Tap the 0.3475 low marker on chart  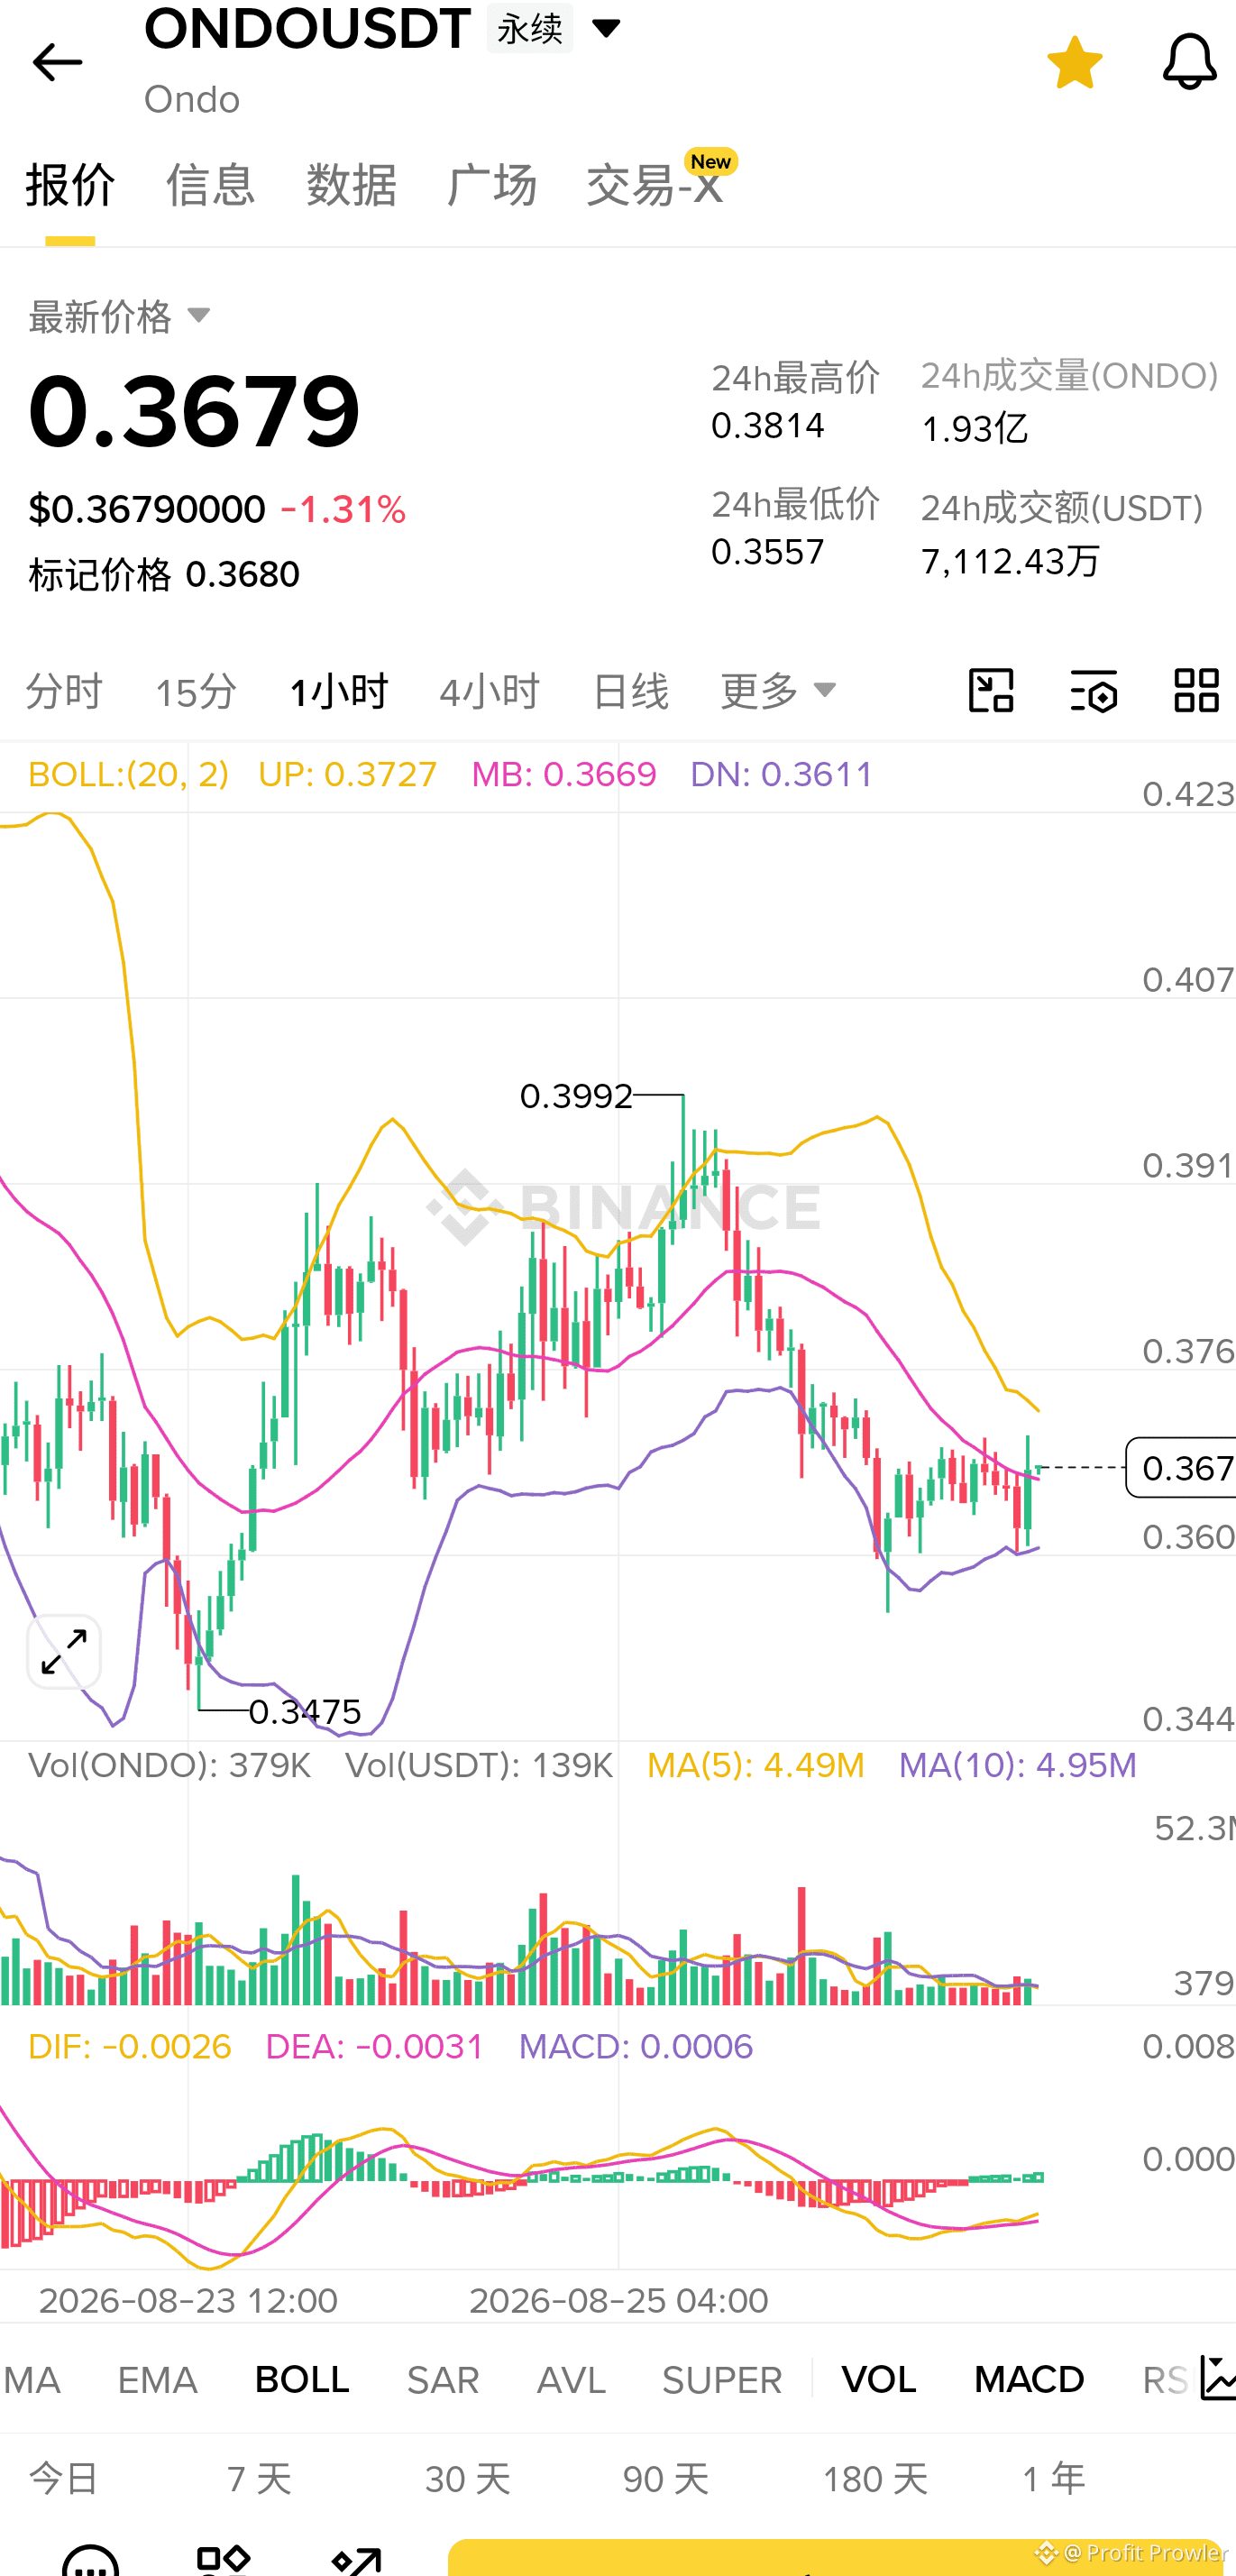pos(304,1711)
